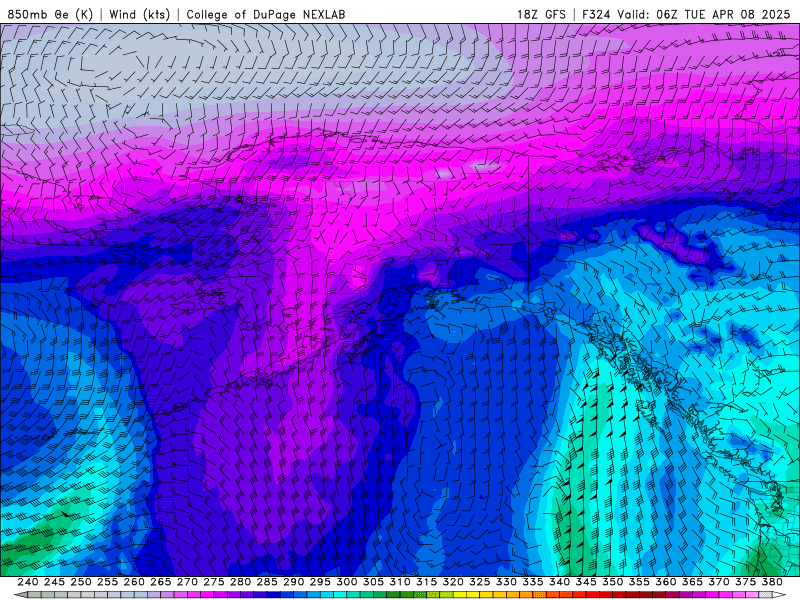Image resolution: width=800 pixels, height=600 pixels.
Task: Select the 365 scale value
Action: [692, 582]
